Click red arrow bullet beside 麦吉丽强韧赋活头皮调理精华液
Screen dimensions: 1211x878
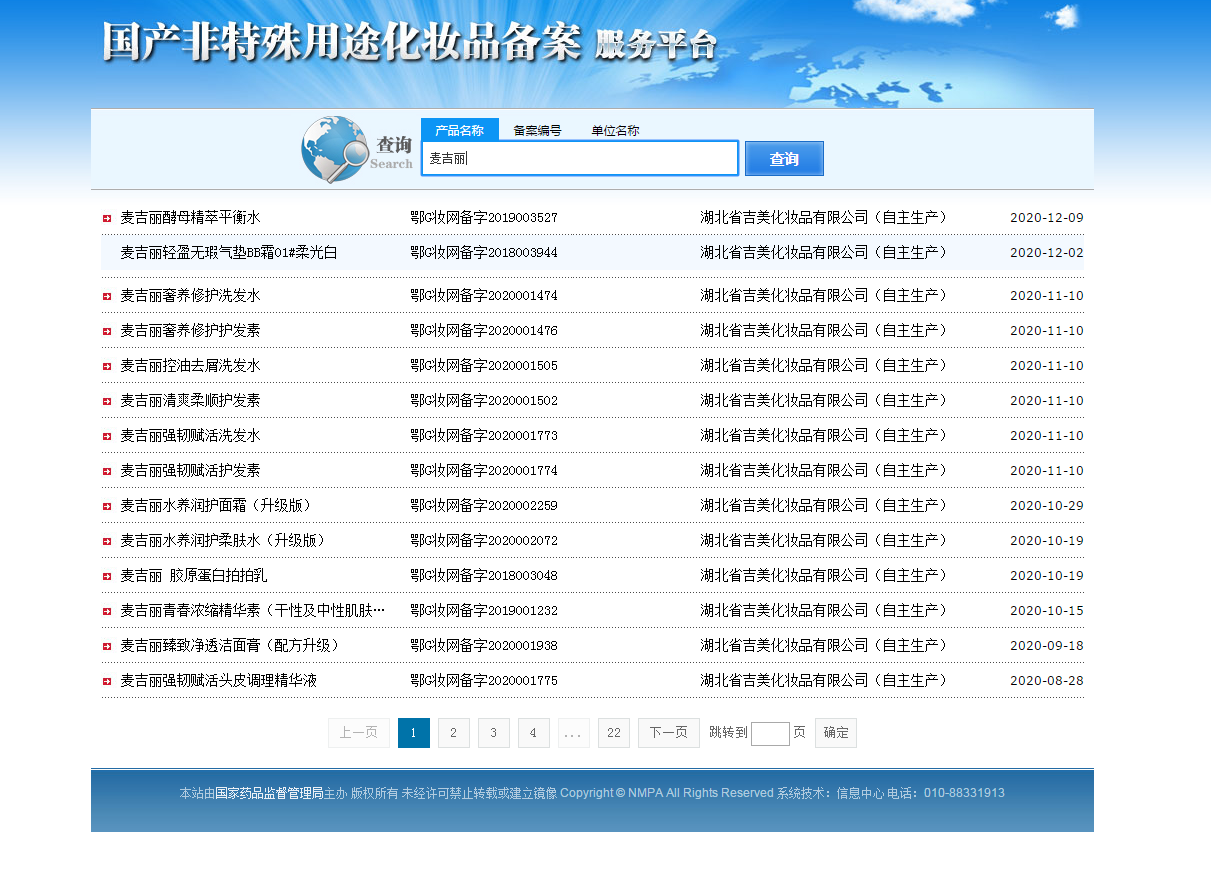point(107,681)
